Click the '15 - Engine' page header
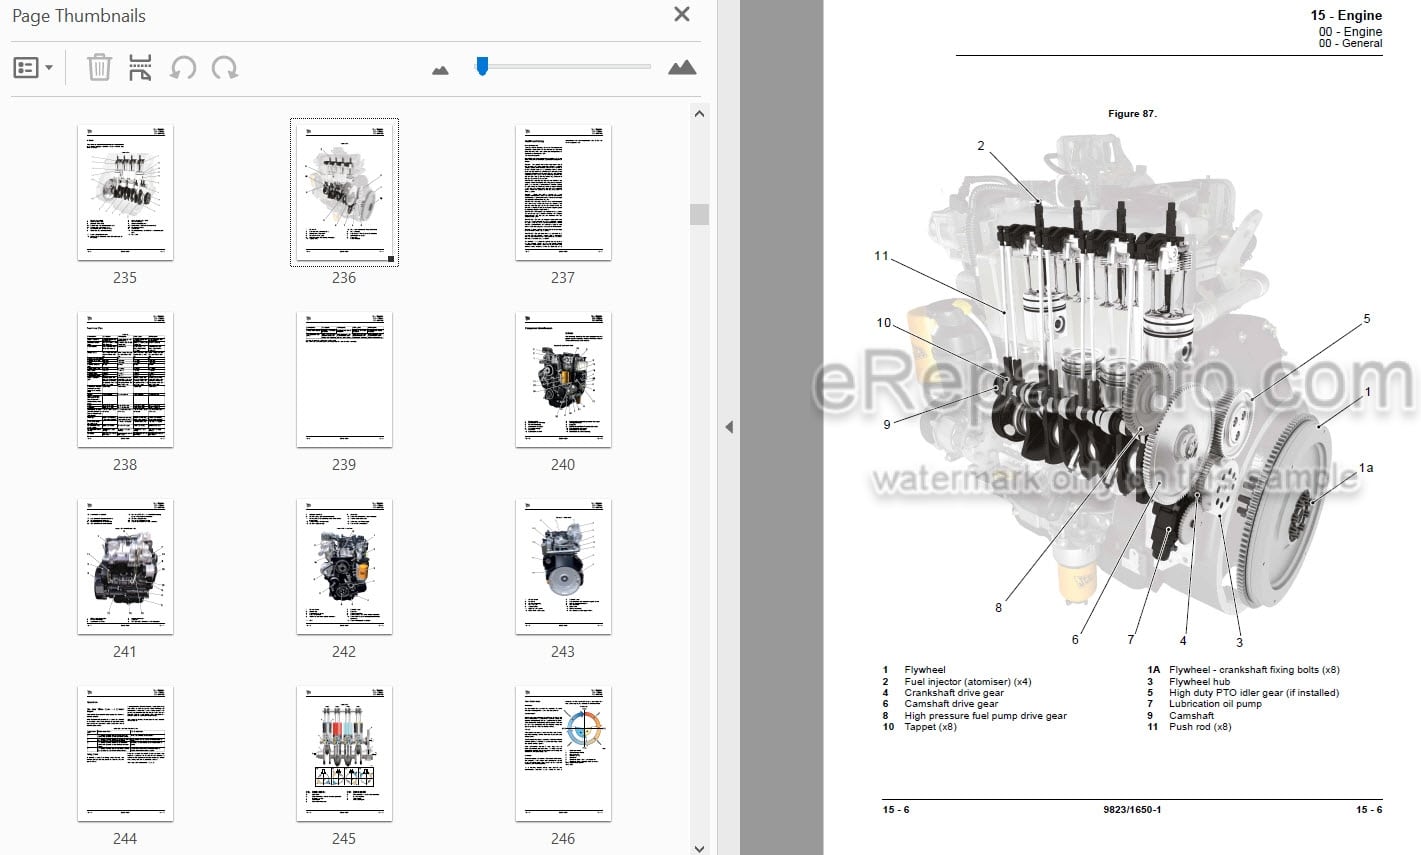1421x855 pixels. click(1346, 15)
